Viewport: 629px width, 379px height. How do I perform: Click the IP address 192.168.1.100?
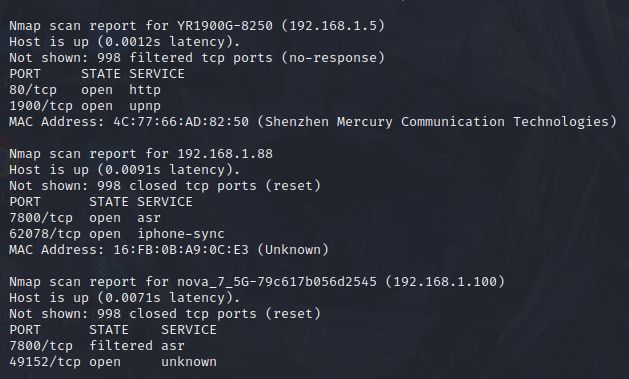click(x=445, y=282)
